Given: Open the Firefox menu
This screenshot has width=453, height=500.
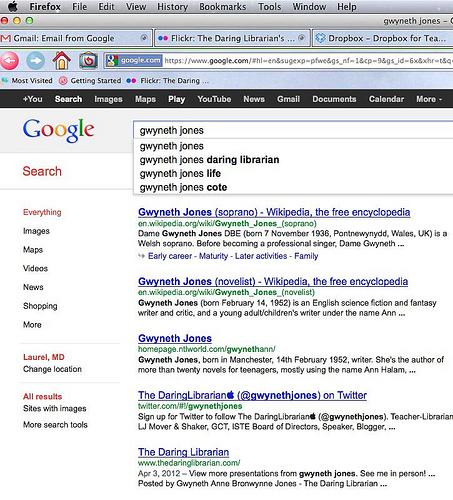Looking at the screenshot, I should (x=45, y=6).
